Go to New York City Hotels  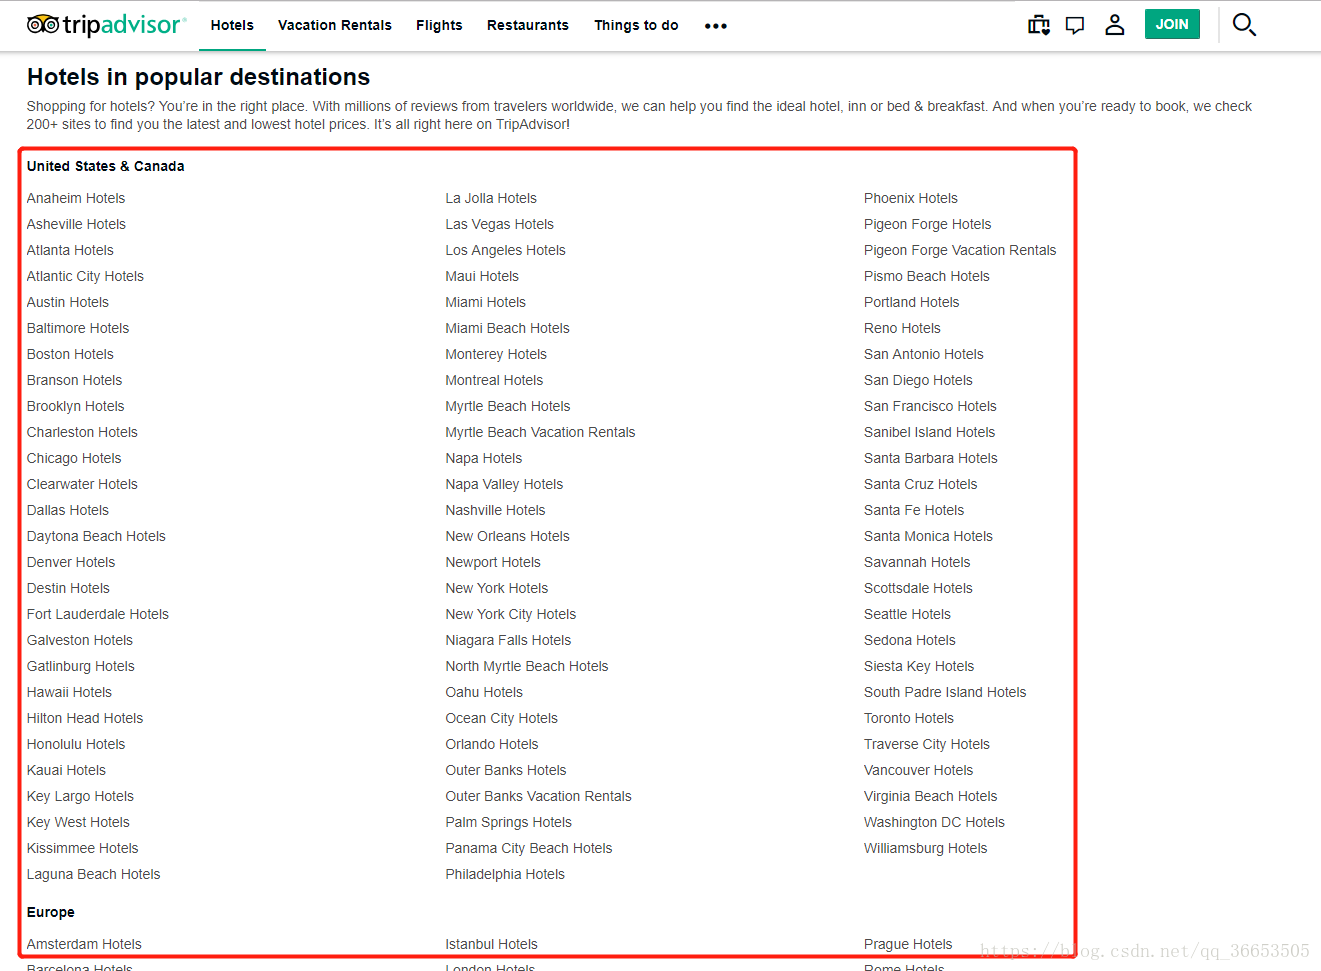coord(511,614)
